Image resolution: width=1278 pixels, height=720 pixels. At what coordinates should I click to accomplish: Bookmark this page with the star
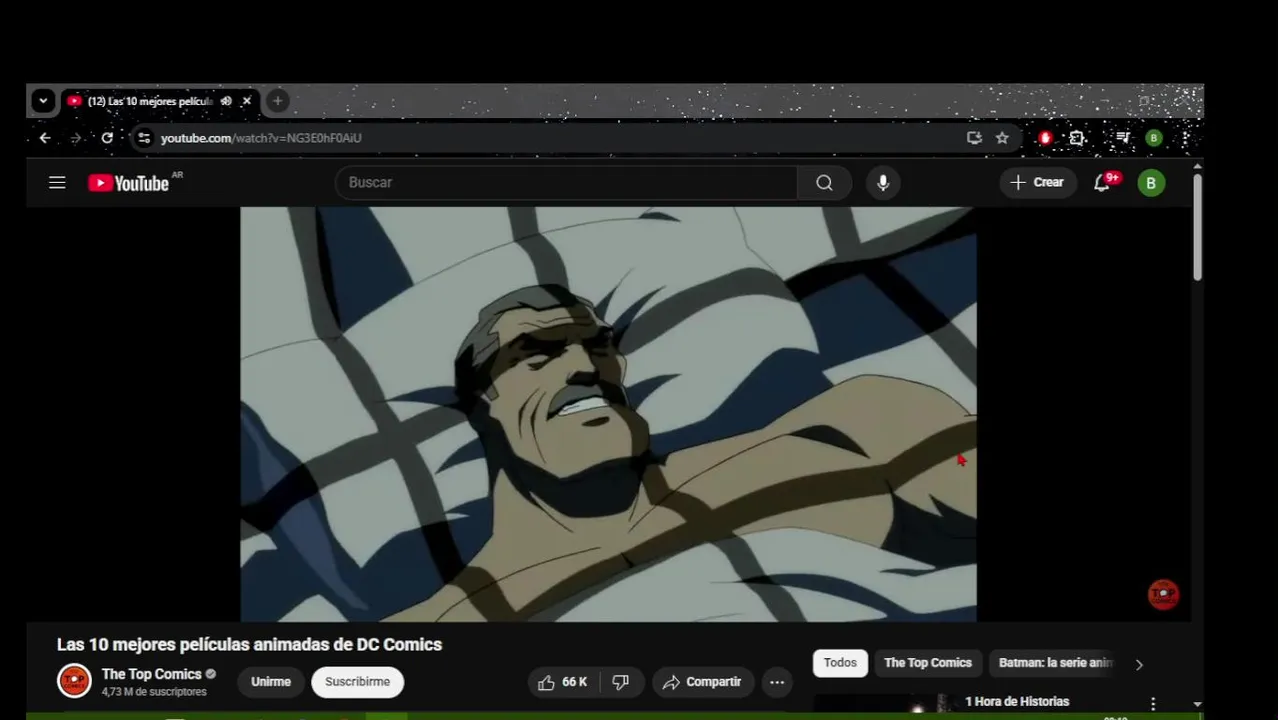[x=1002, y=138]
